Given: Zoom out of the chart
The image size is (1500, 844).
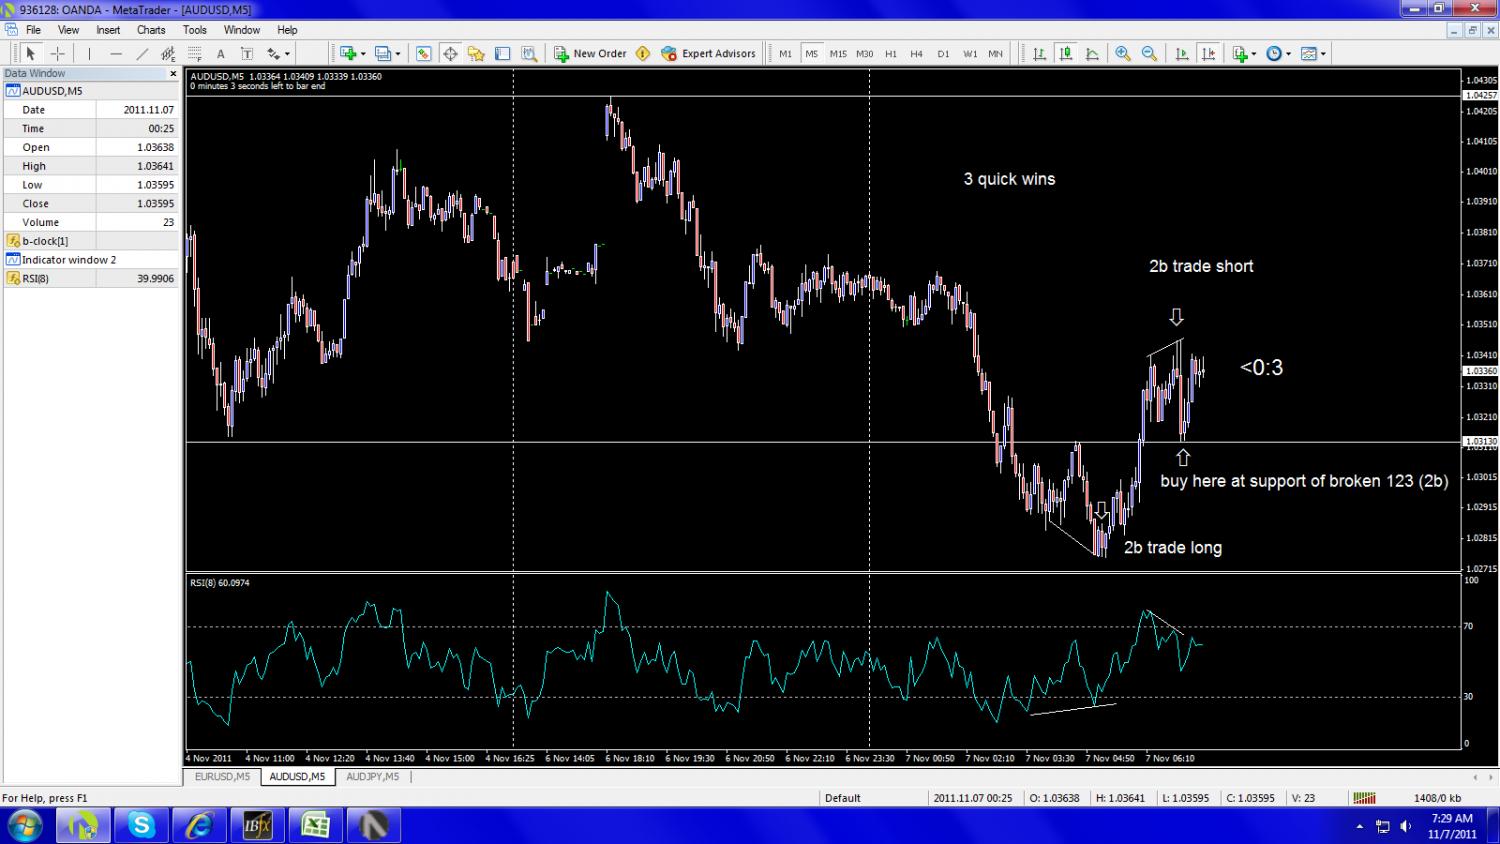Looking at the screenshot, I should (x=1149, y=53).
